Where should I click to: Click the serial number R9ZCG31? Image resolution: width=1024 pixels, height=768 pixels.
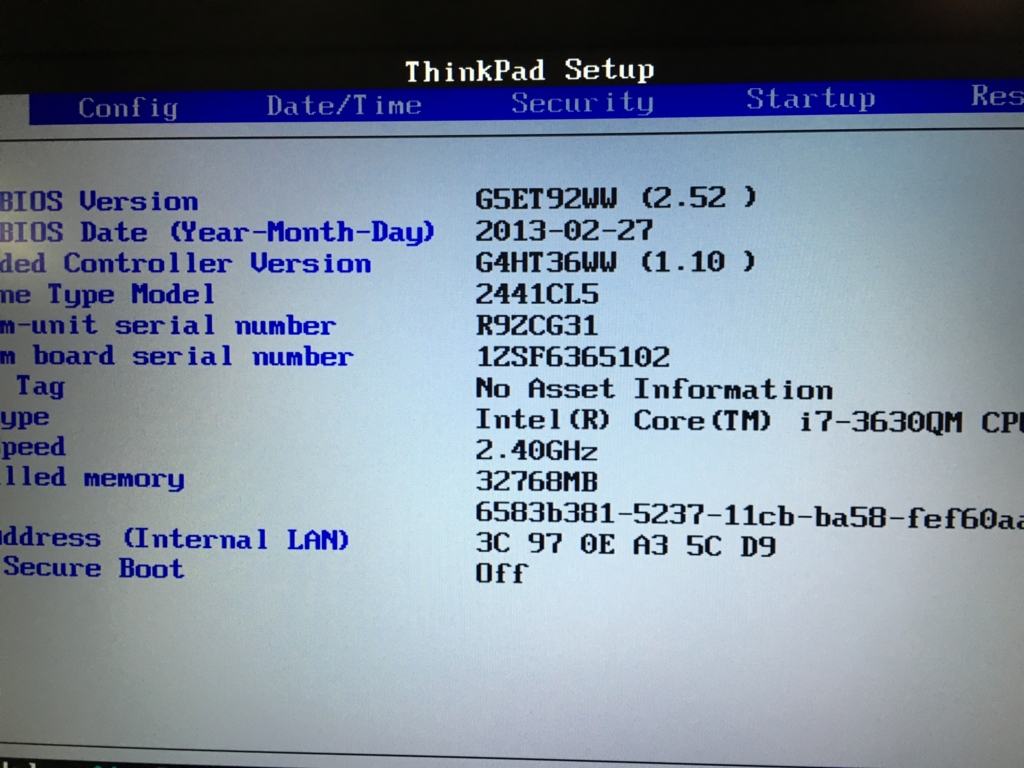(x=536, y=325)
